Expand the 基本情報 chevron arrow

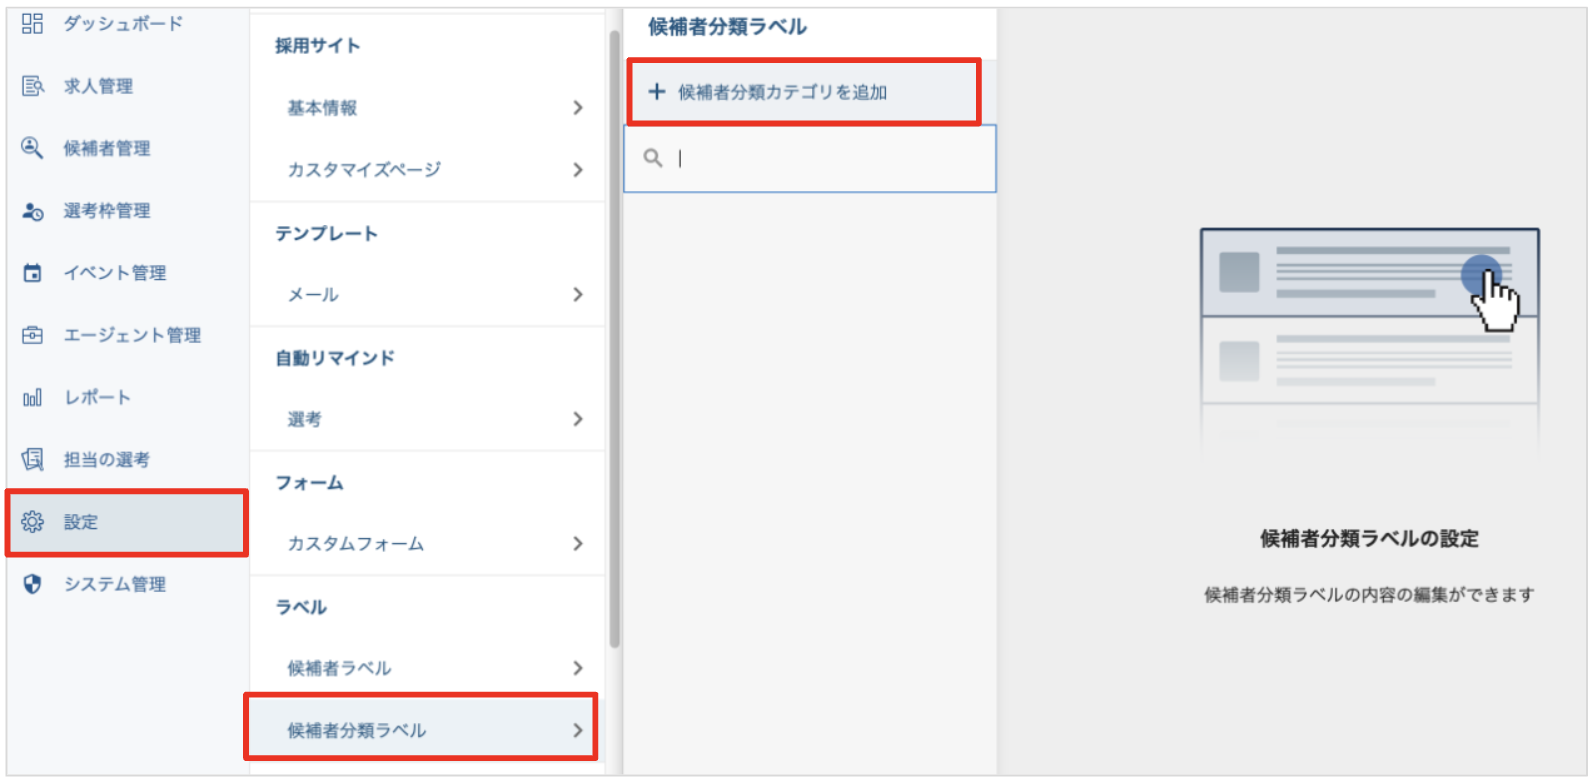tap(578, 108)
